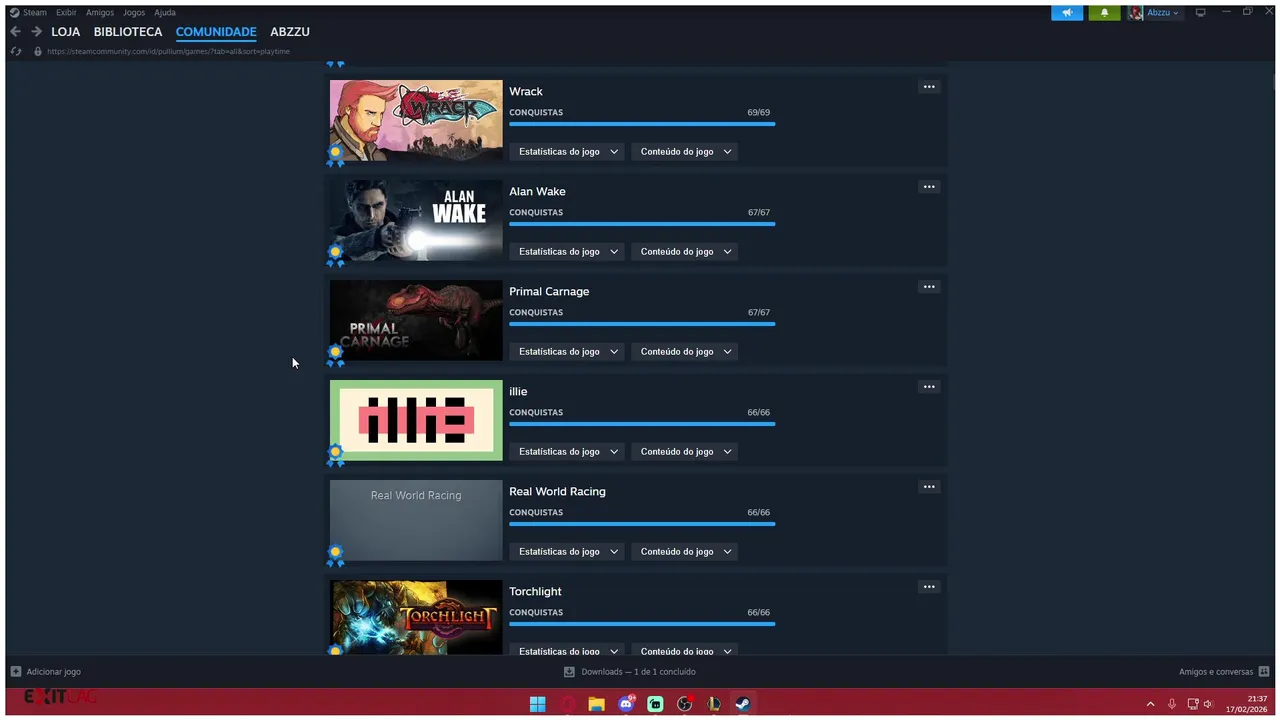
Task: Enter Big Picture mode via monitor icon
Action: click(x=1201, y=12)
